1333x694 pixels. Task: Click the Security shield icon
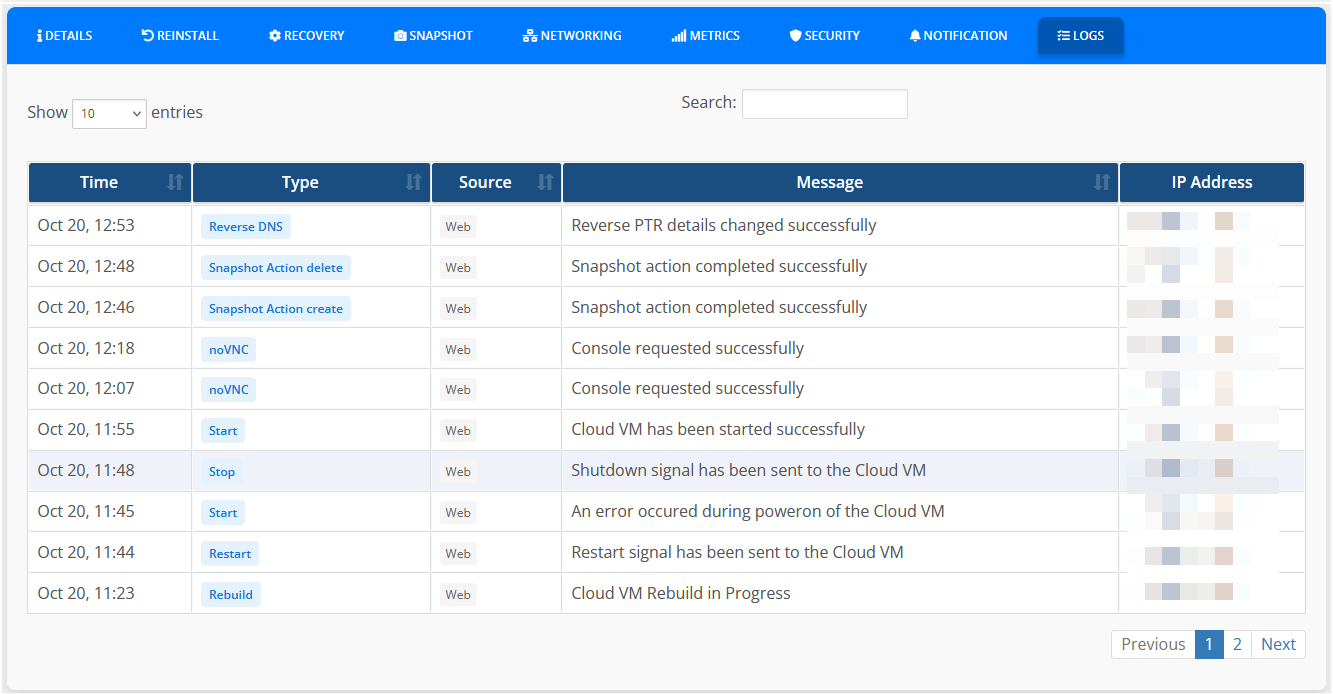pyautogui.click(x=797, y=35)
